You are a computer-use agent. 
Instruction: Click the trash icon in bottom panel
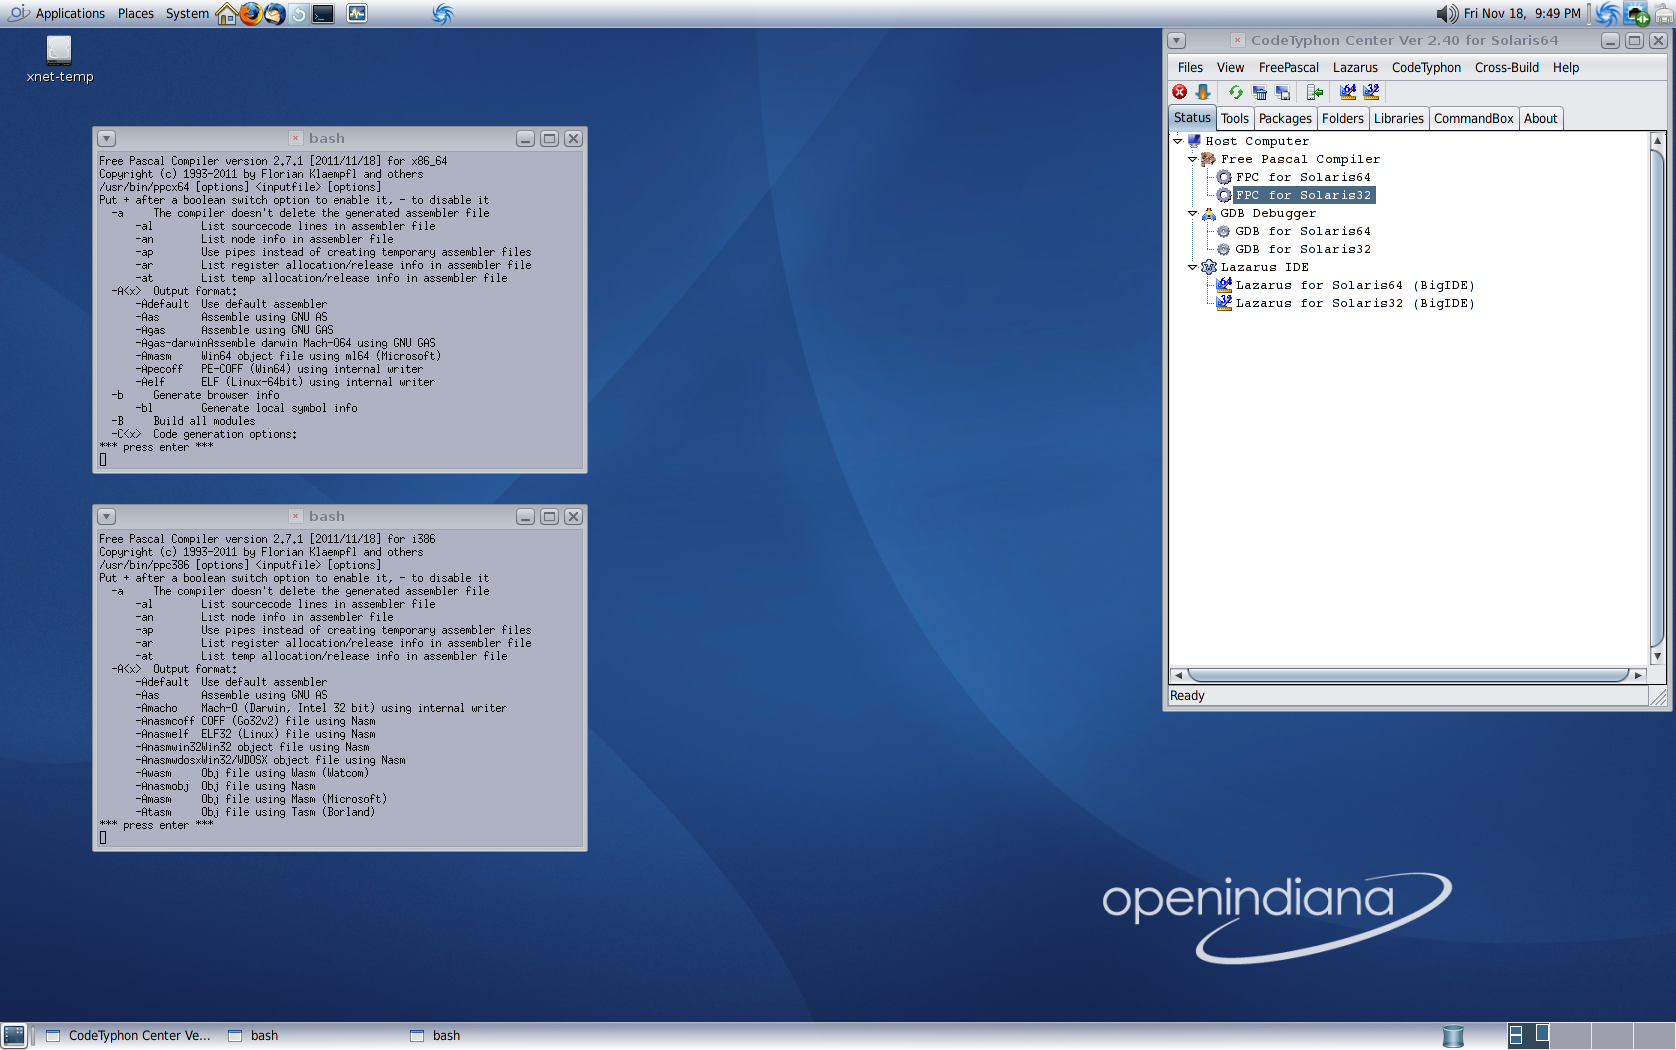(1453, 1036)
